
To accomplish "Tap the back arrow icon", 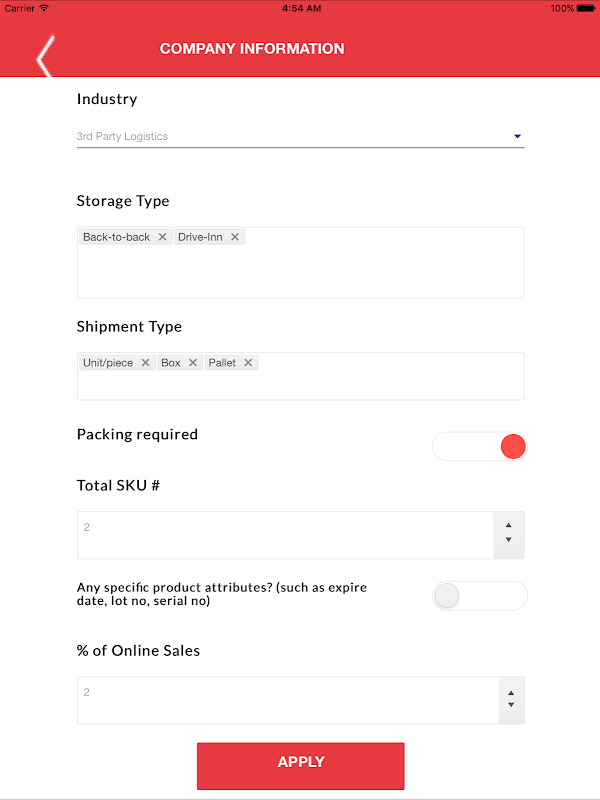I will [x=44, y=57].
